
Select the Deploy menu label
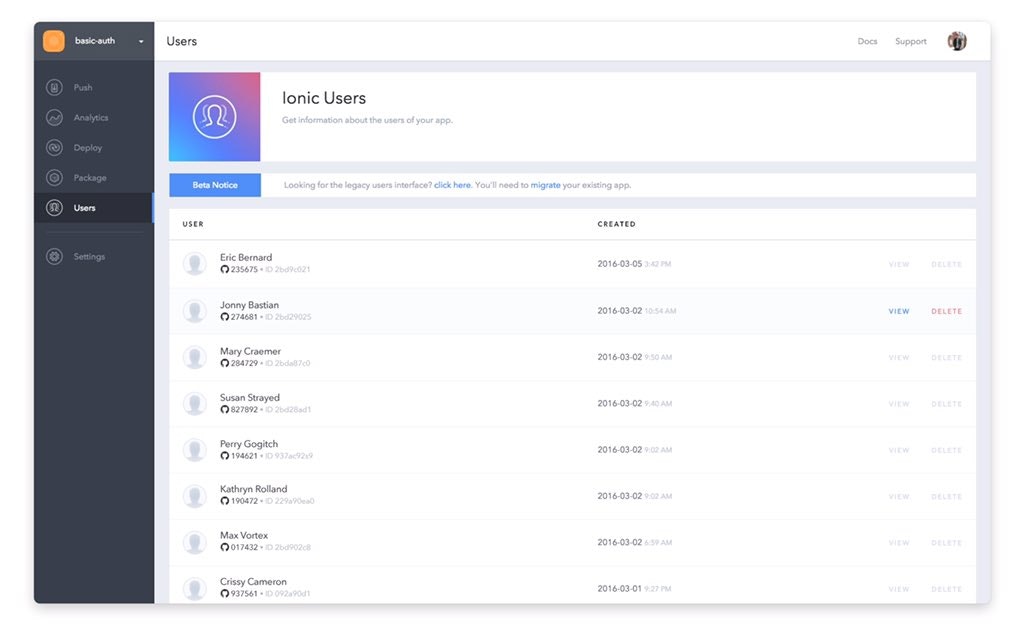tap(88, 148)
